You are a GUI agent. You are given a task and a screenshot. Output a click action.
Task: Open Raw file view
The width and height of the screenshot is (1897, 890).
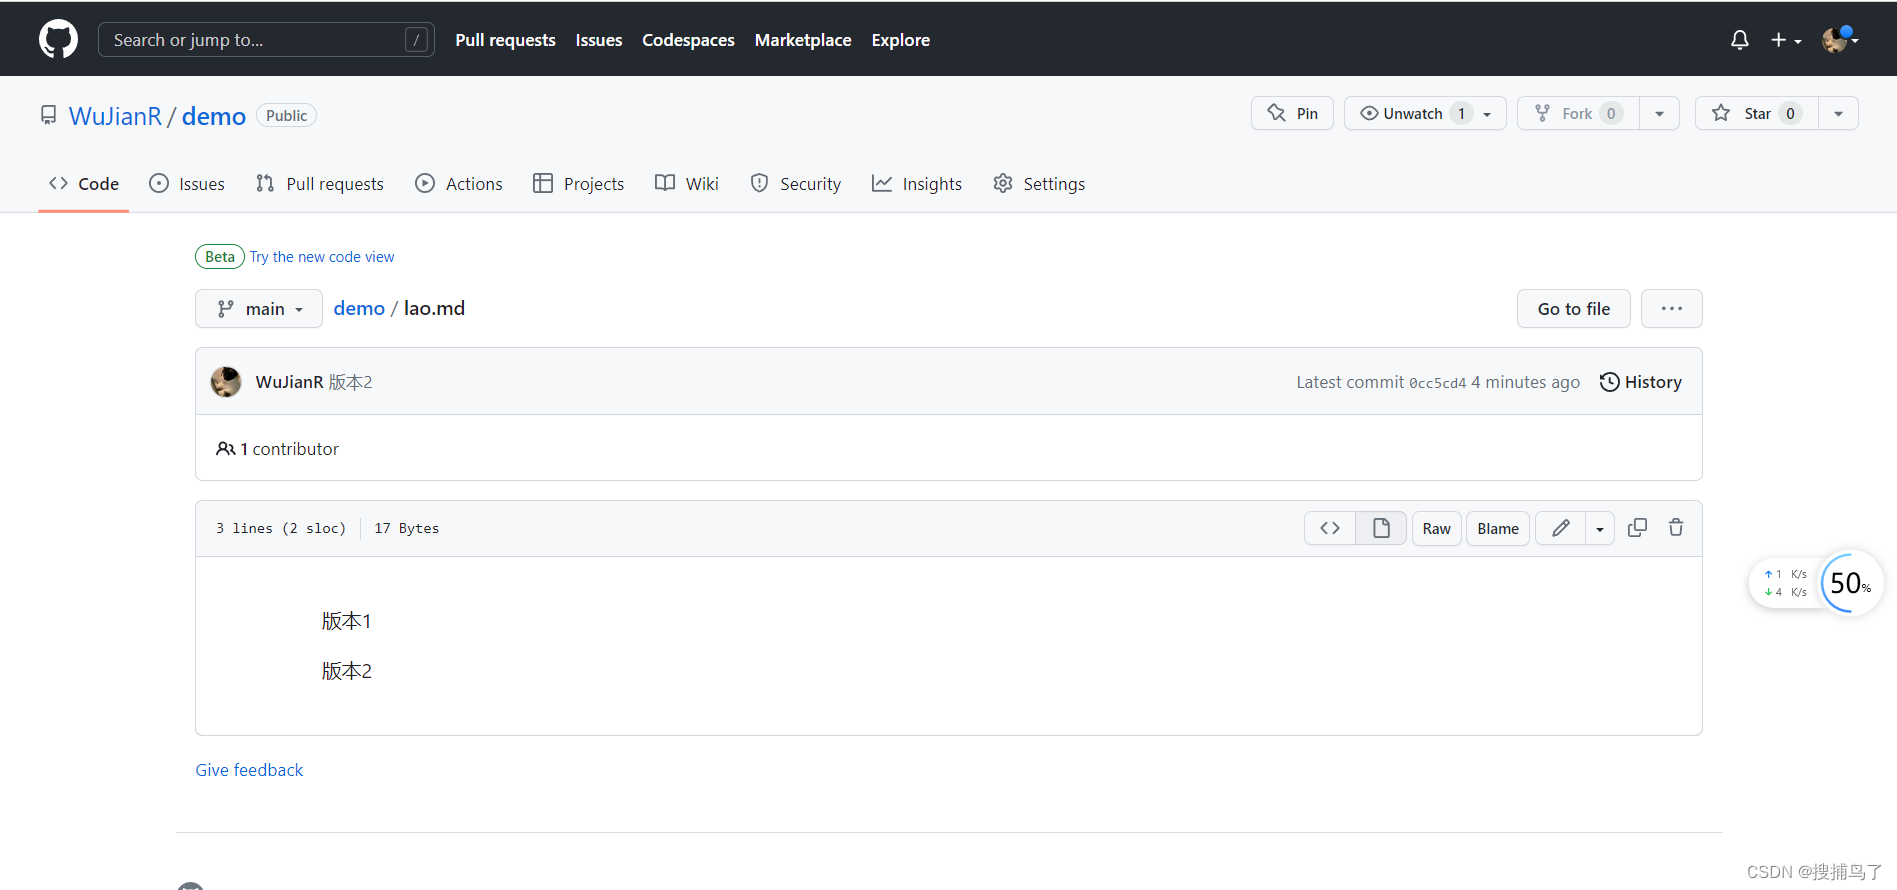(x=1437, y=528)
